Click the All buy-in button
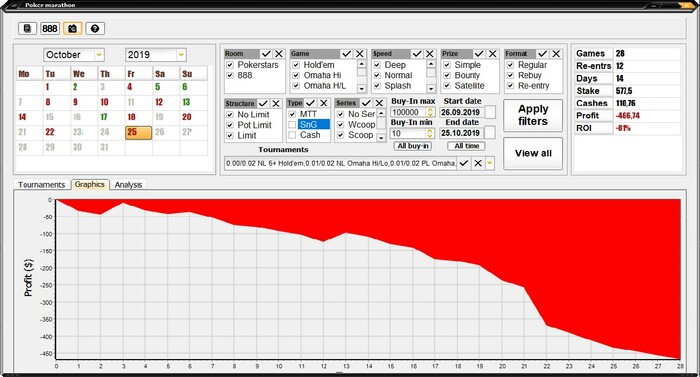The height and width of the screenshot is (377, 700). point(413,146)
